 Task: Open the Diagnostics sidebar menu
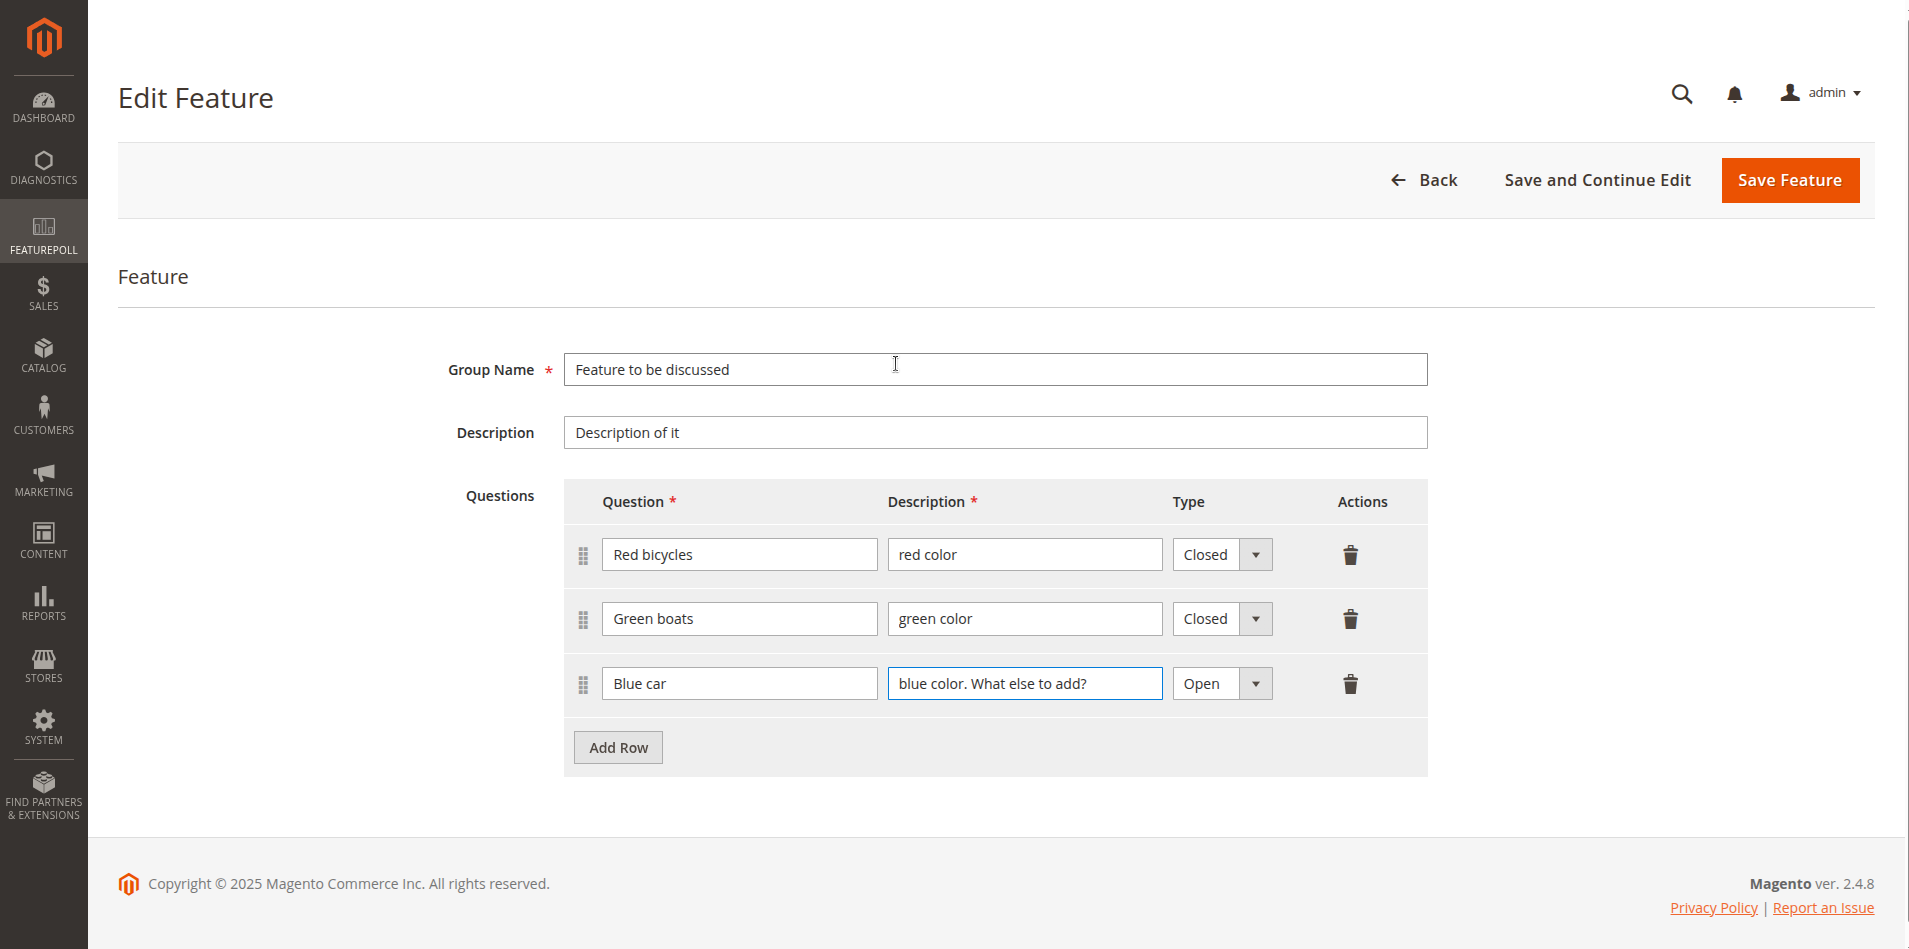click(44, 168)
